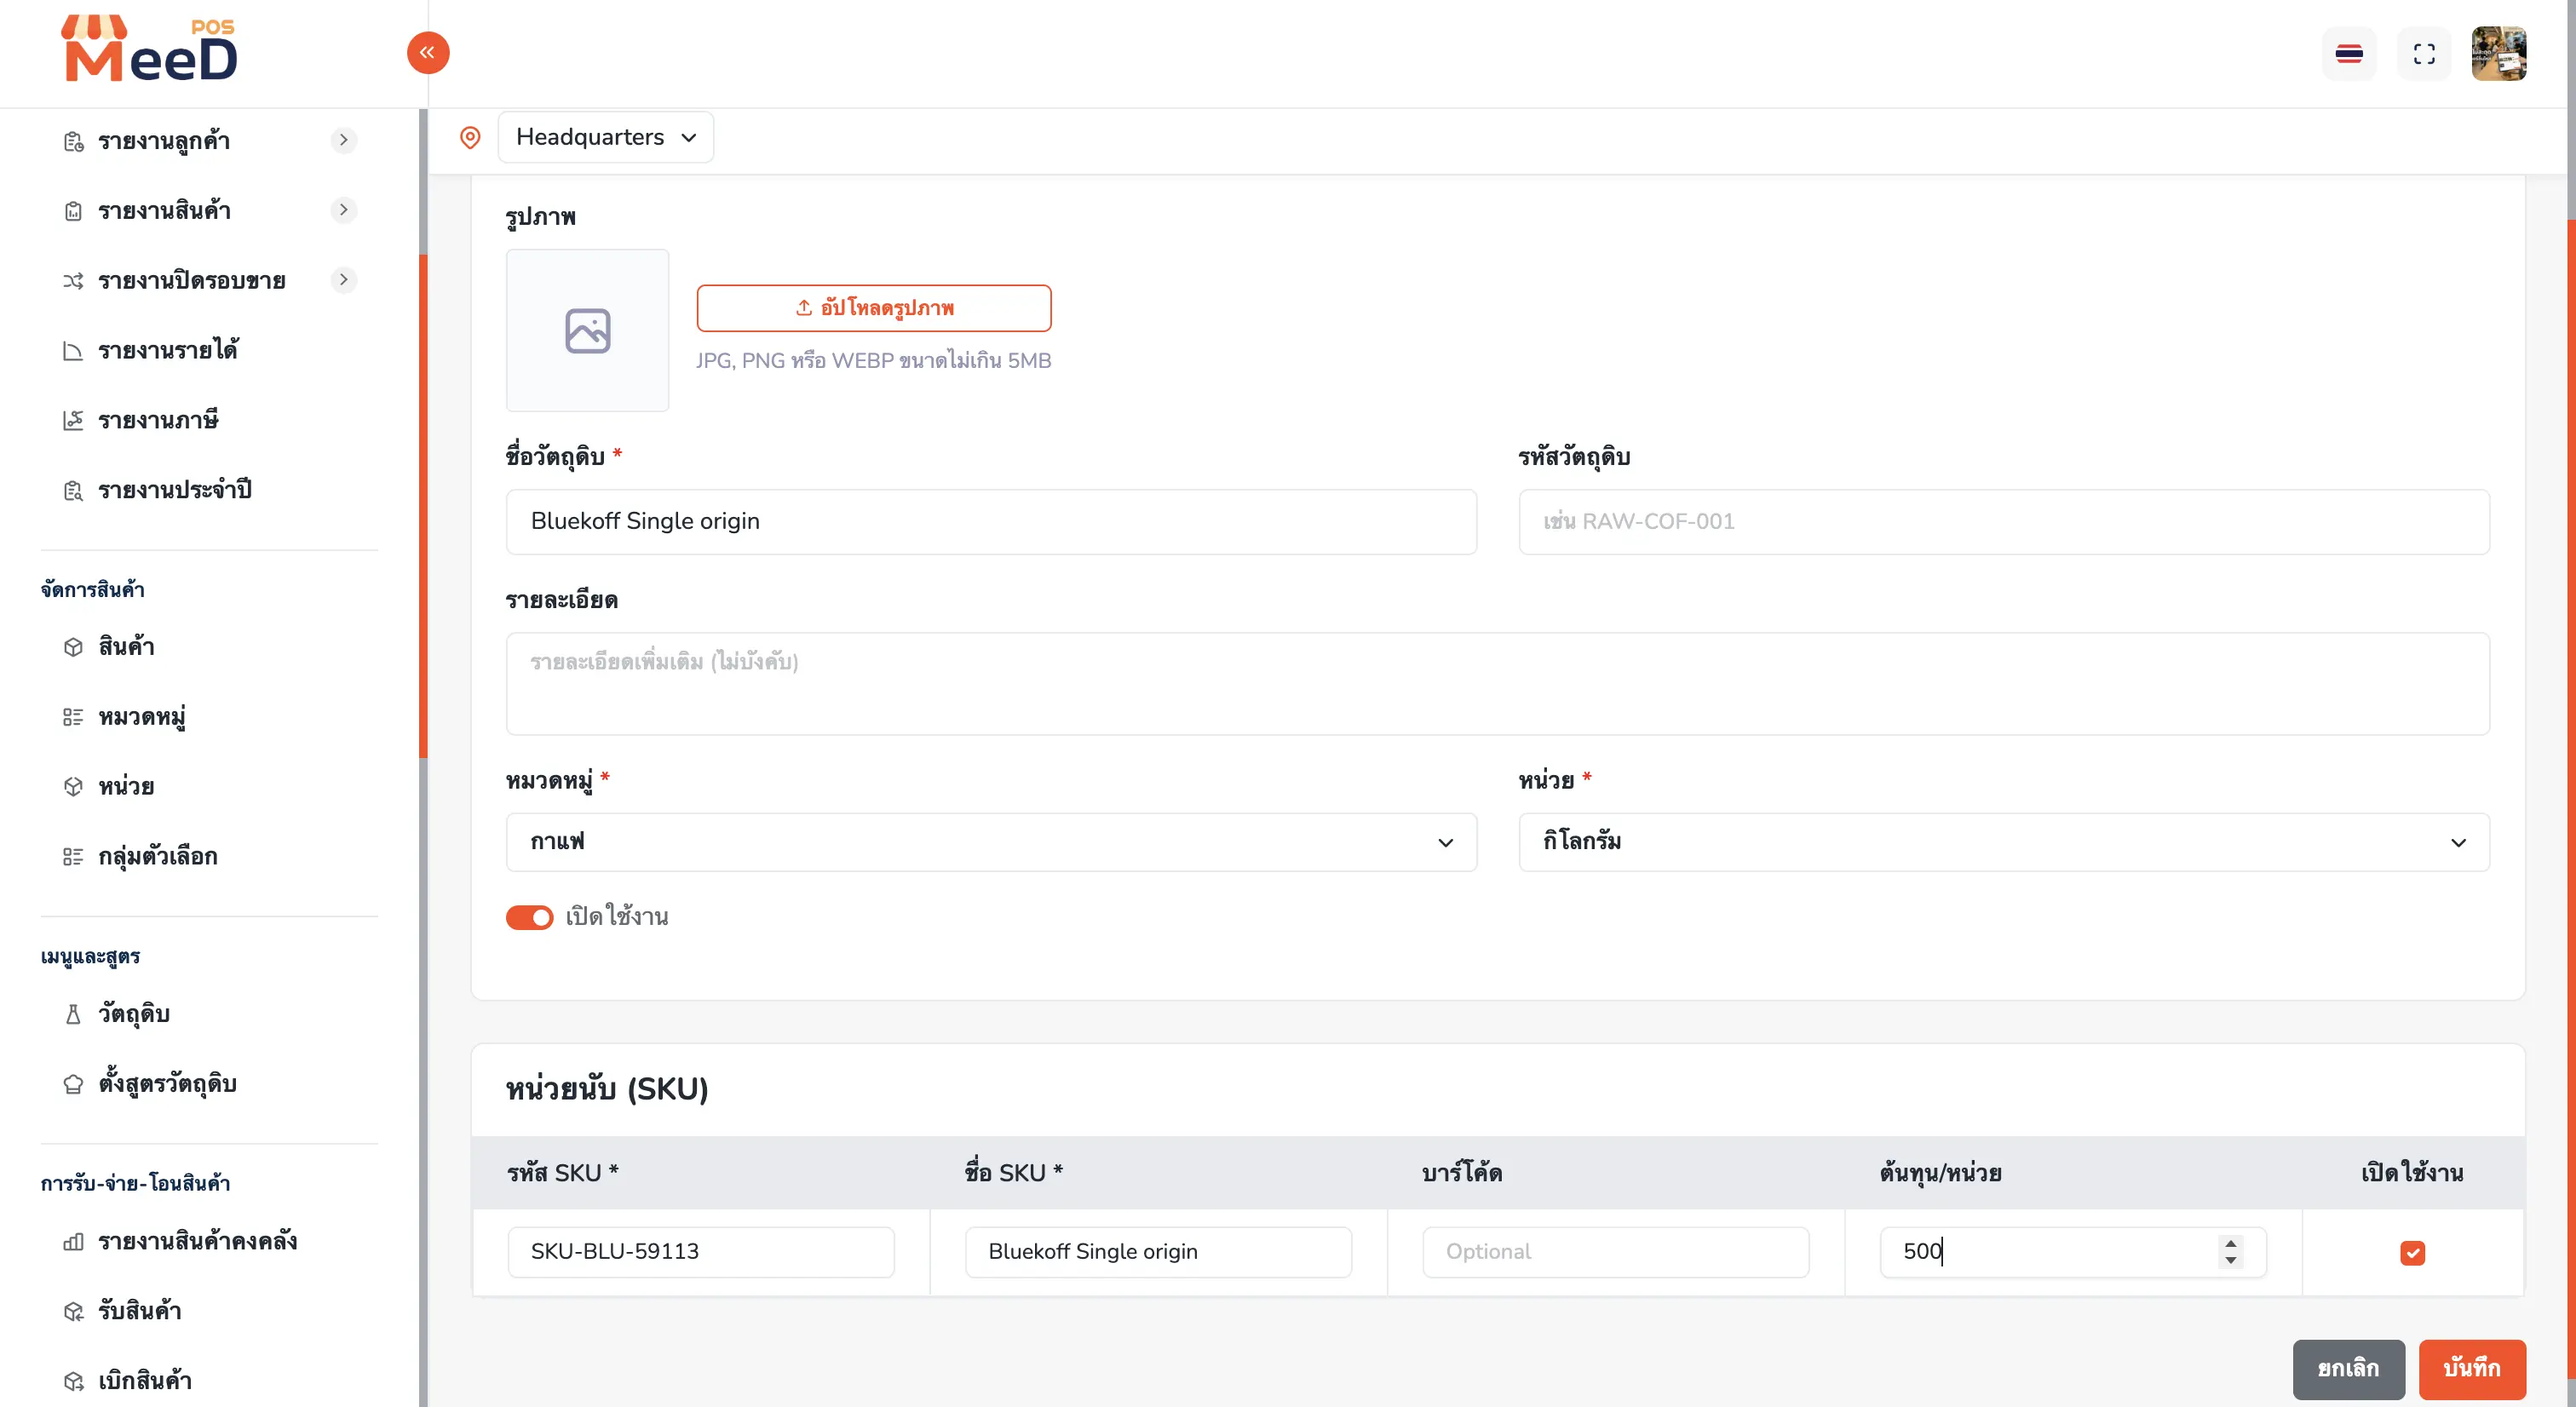
Task: Expand รายงานปิดรอบขาย submenu chevron
Action: (x=344, y=280)
